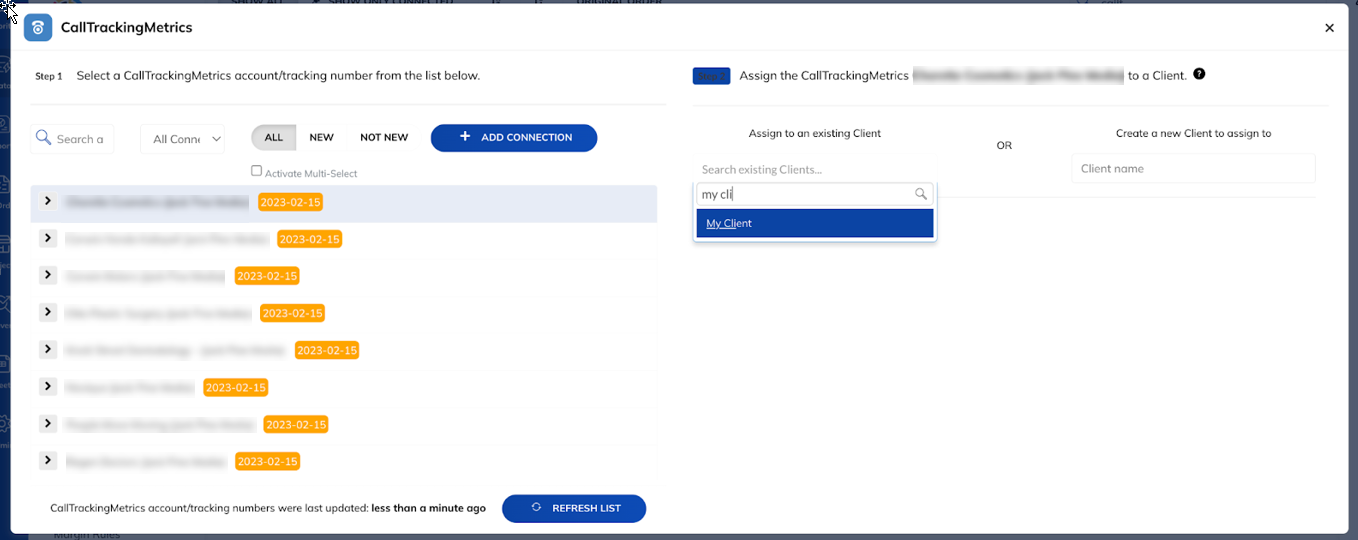
Task: Click 'Create a new Client to assign to' label
Action: point(1193,133)
